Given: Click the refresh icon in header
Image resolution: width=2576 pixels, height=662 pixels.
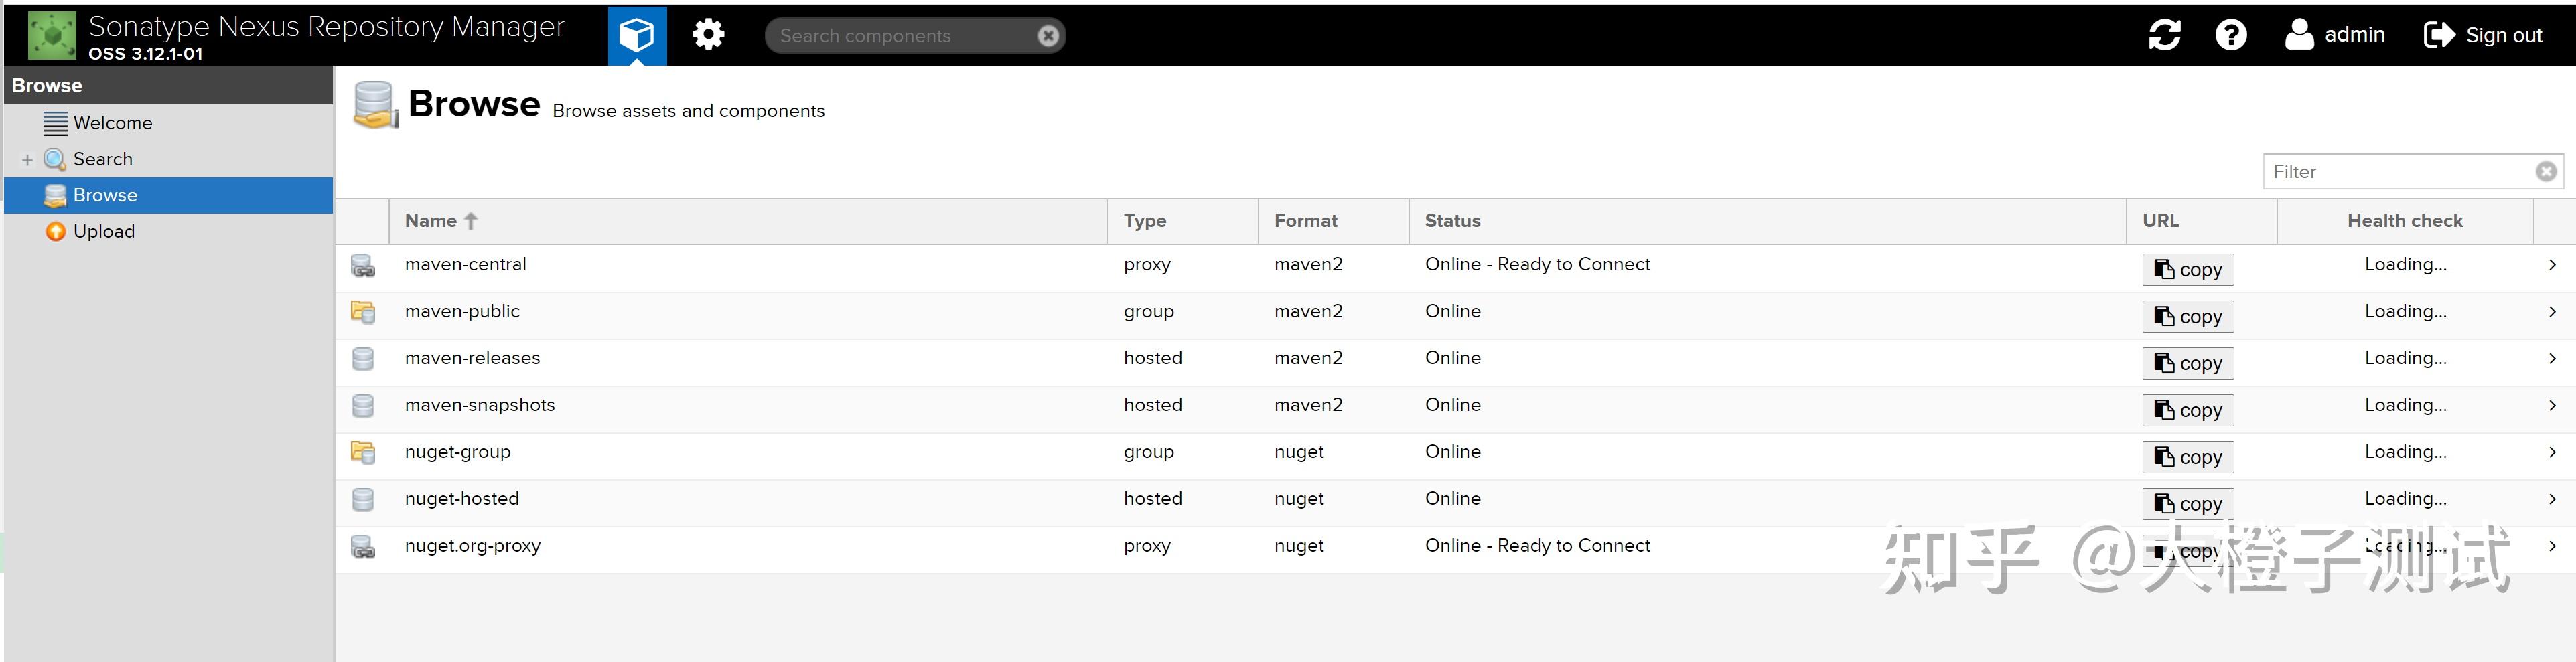Looking at the screenshot, I should (2164, 35).
